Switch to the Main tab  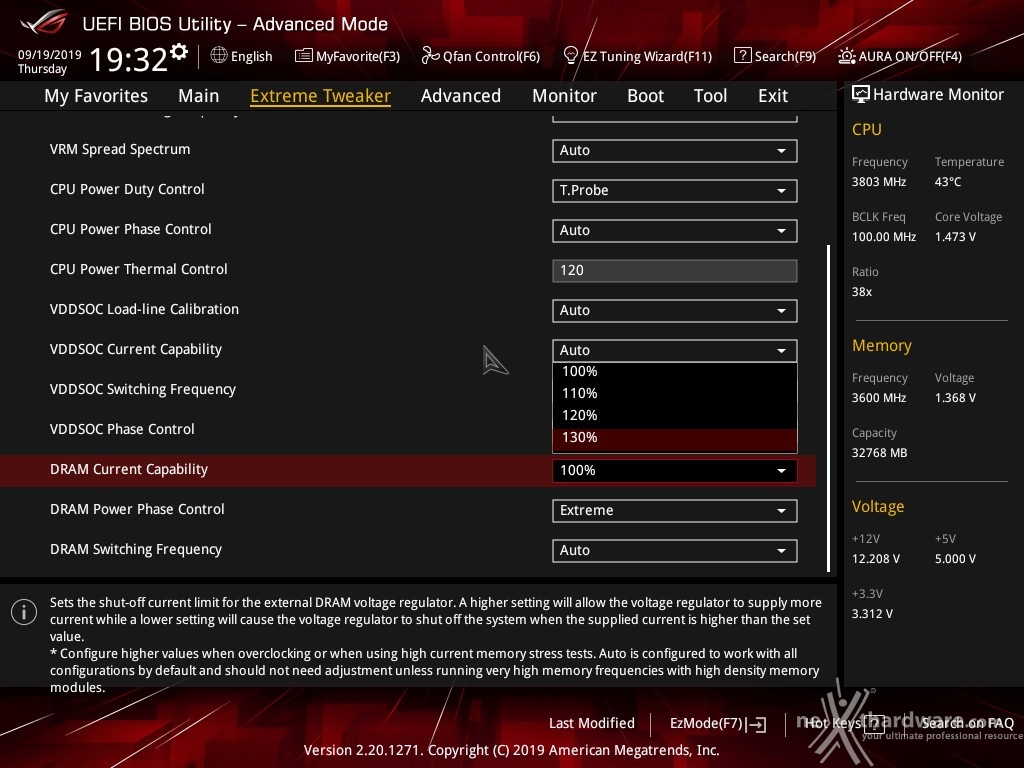tap(199, 96)
